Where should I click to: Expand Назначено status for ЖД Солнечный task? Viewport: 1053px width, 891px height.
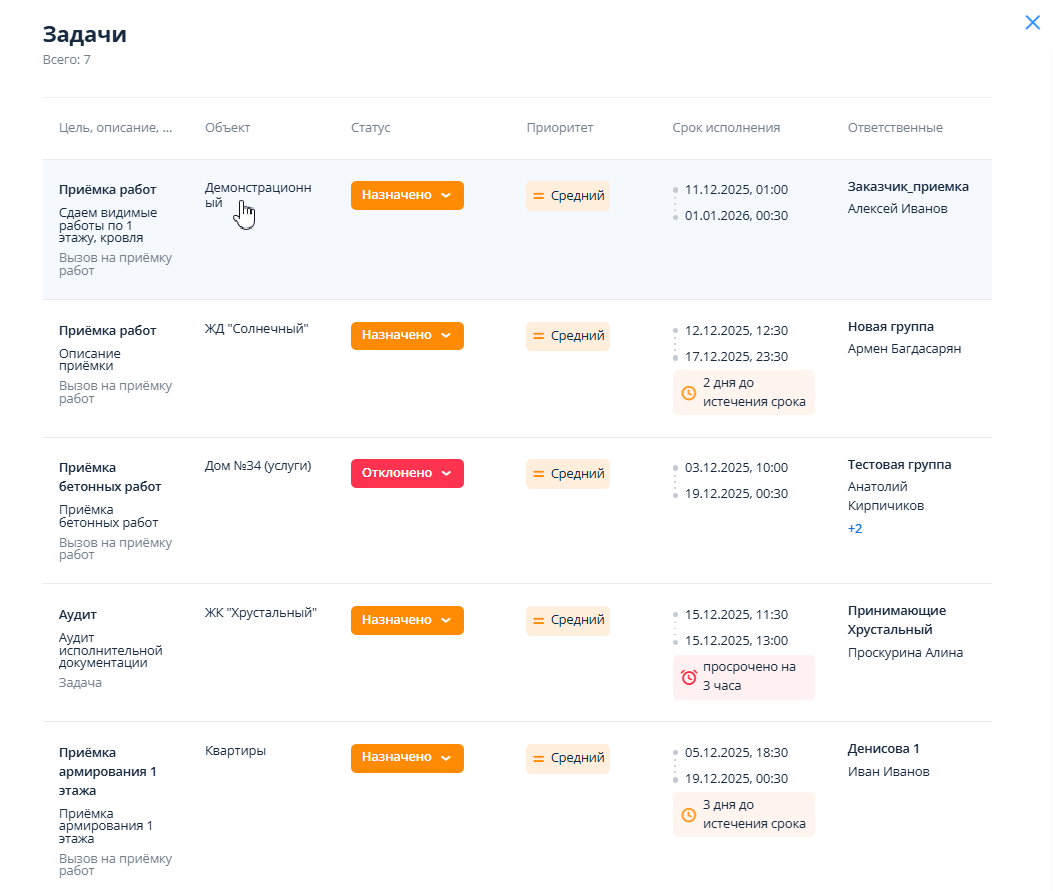407,336
